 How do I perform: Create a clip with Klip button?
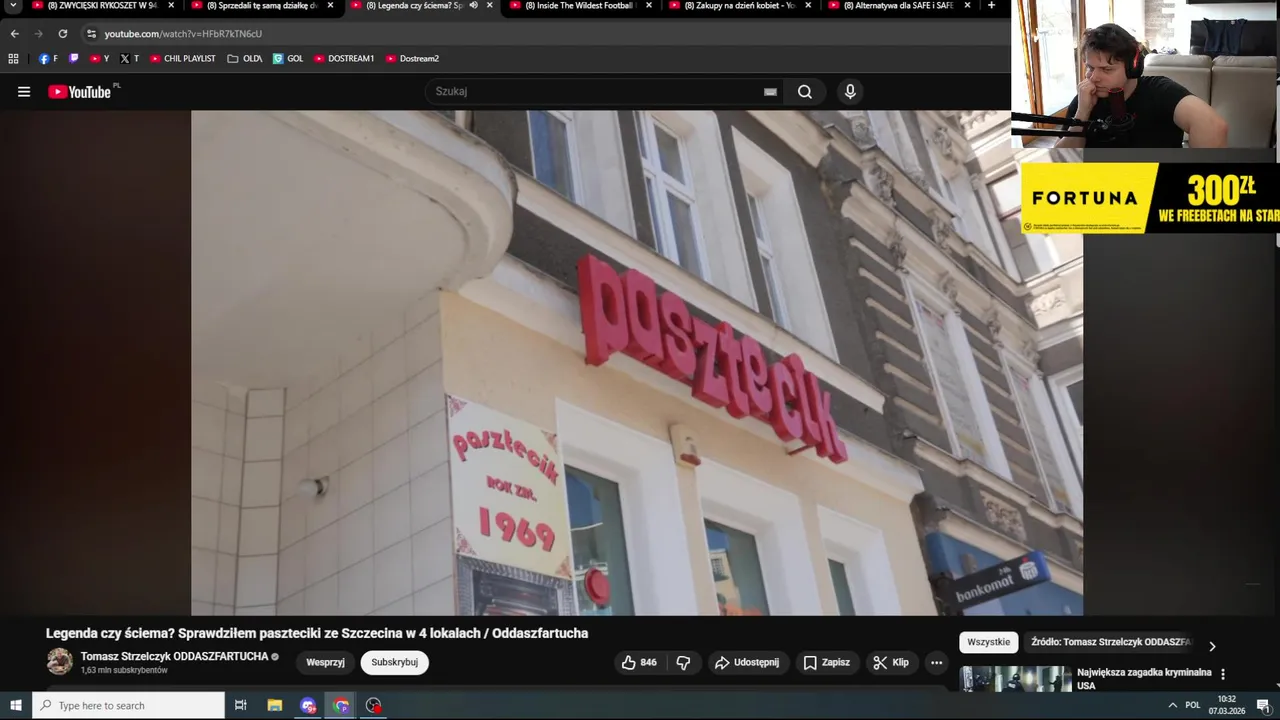click(891, 662)
